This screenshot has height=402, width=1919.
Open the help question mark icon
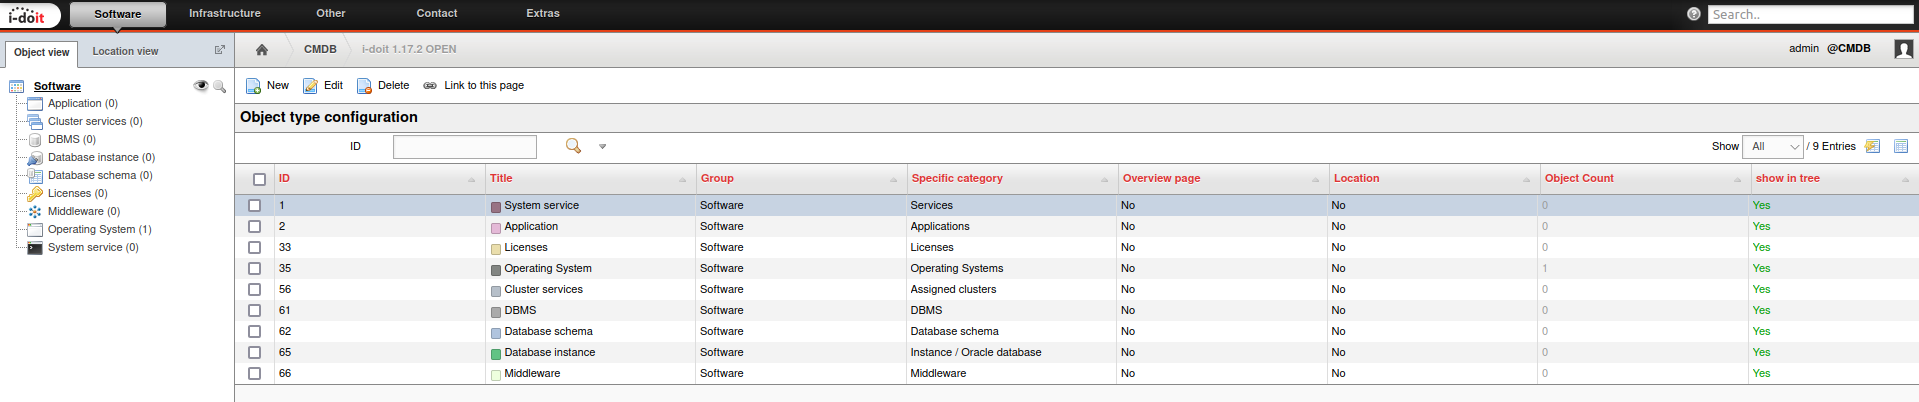pyautogui.click(x=1693, y=14)
